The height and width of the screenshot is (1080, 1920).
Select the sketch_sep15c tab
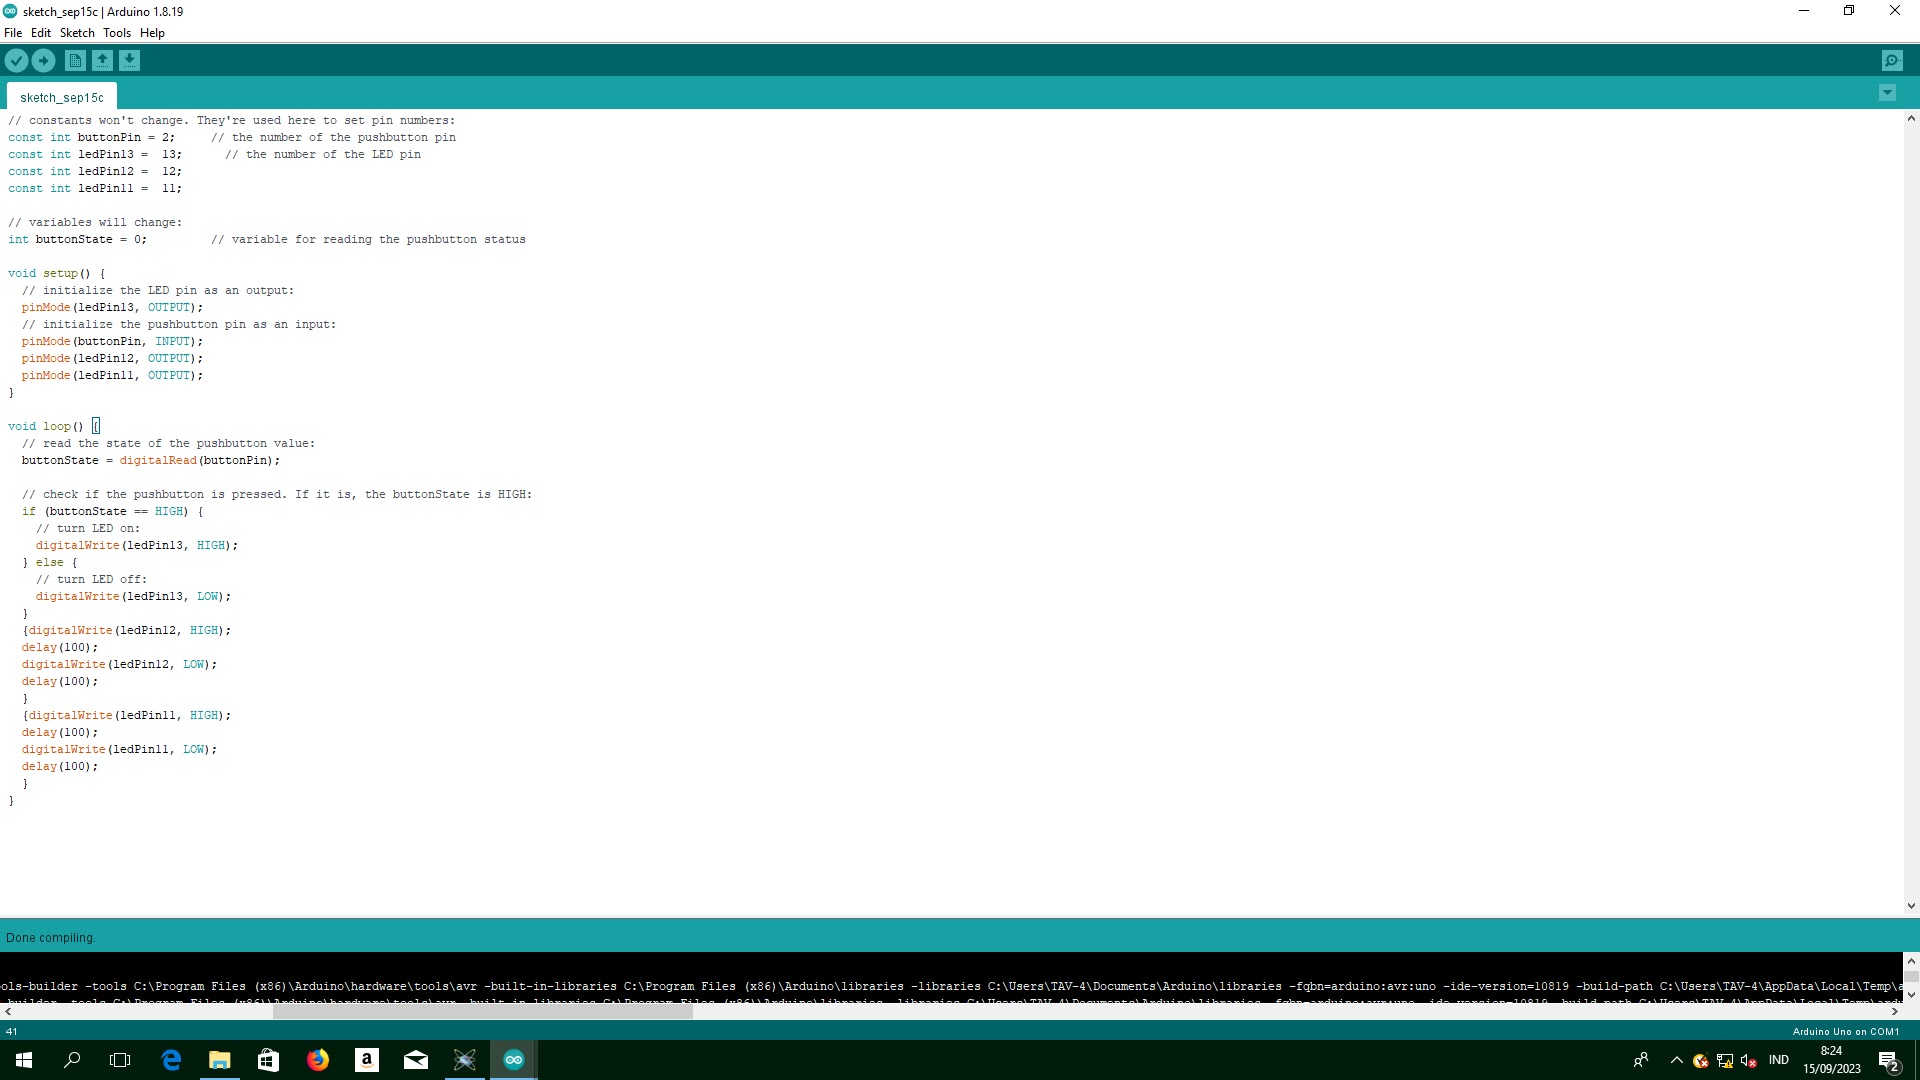point(62,97)
